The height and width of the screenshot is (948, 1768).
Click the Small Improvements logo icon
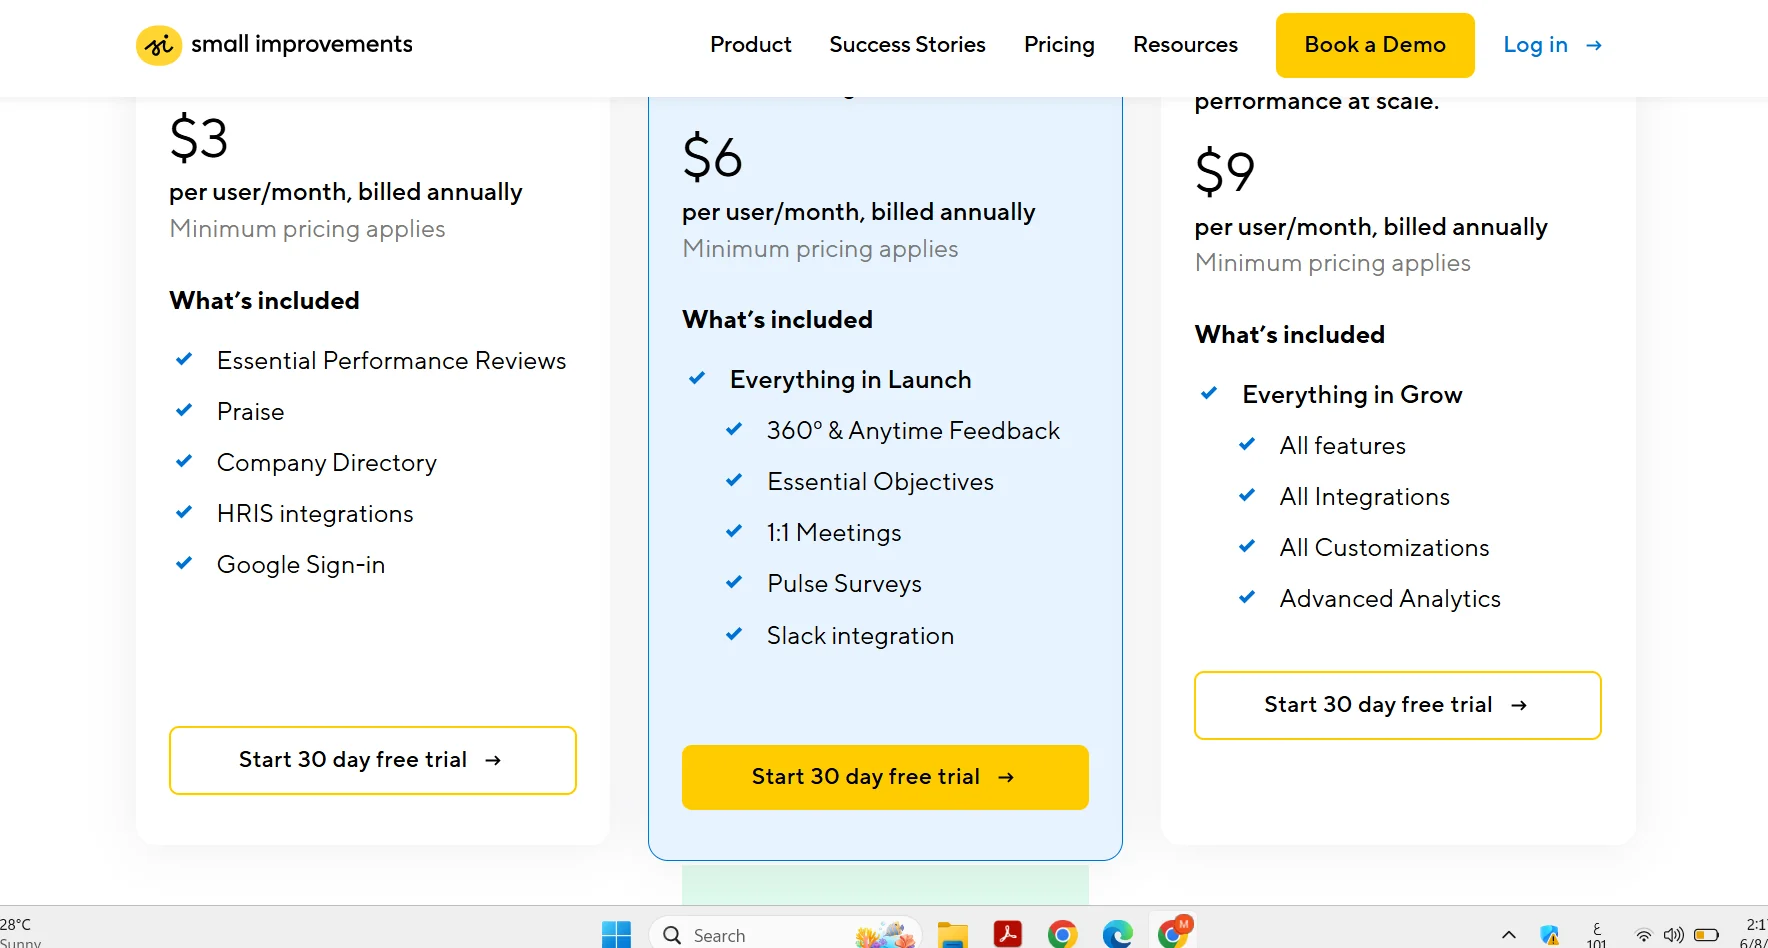tap(158, 45)
